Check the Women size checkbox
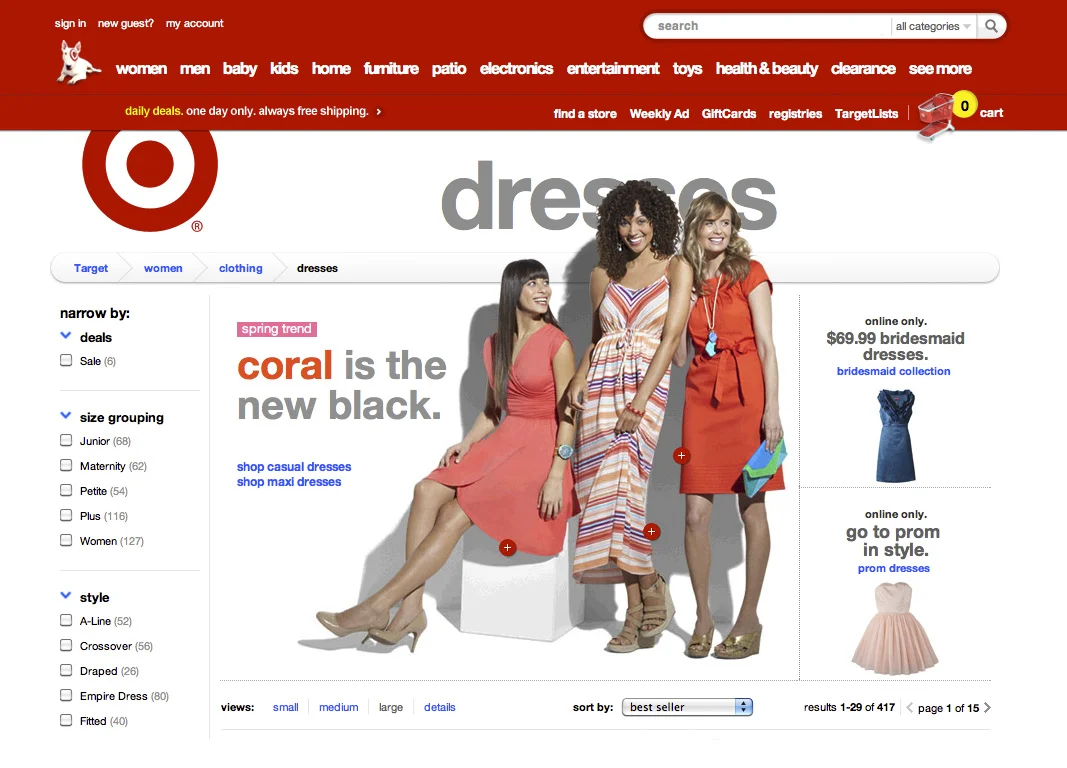 [66, 540]
